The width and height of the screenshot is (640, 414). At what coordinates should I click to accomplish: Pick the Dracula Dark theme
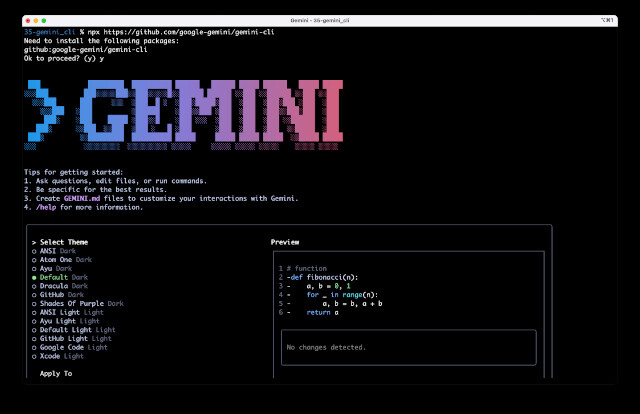[60, 286]
